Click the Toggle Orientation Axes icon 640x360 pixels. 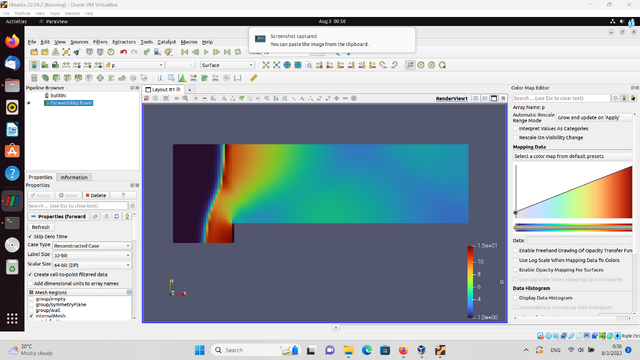(x=410, y=65)
